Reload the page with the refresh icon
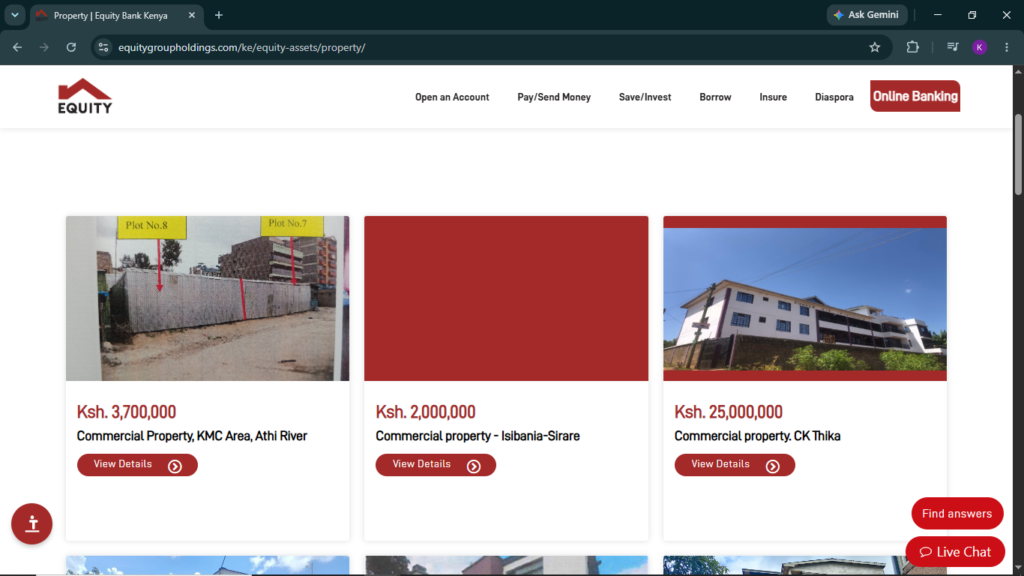The height and width of the screenshot is (576, 1024). [x=71, y=47]
